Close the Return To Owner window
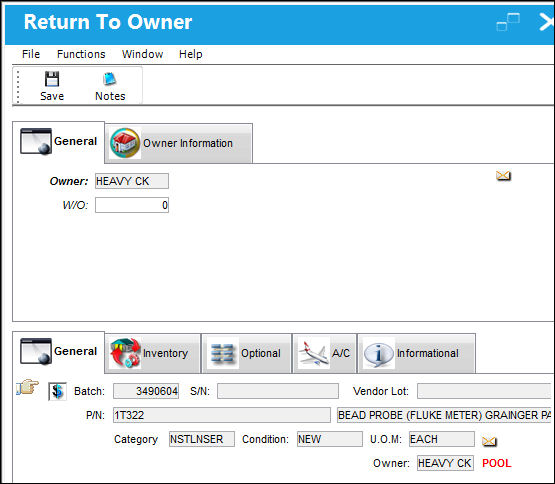The image size is (555, 484). tap(547, 22)
